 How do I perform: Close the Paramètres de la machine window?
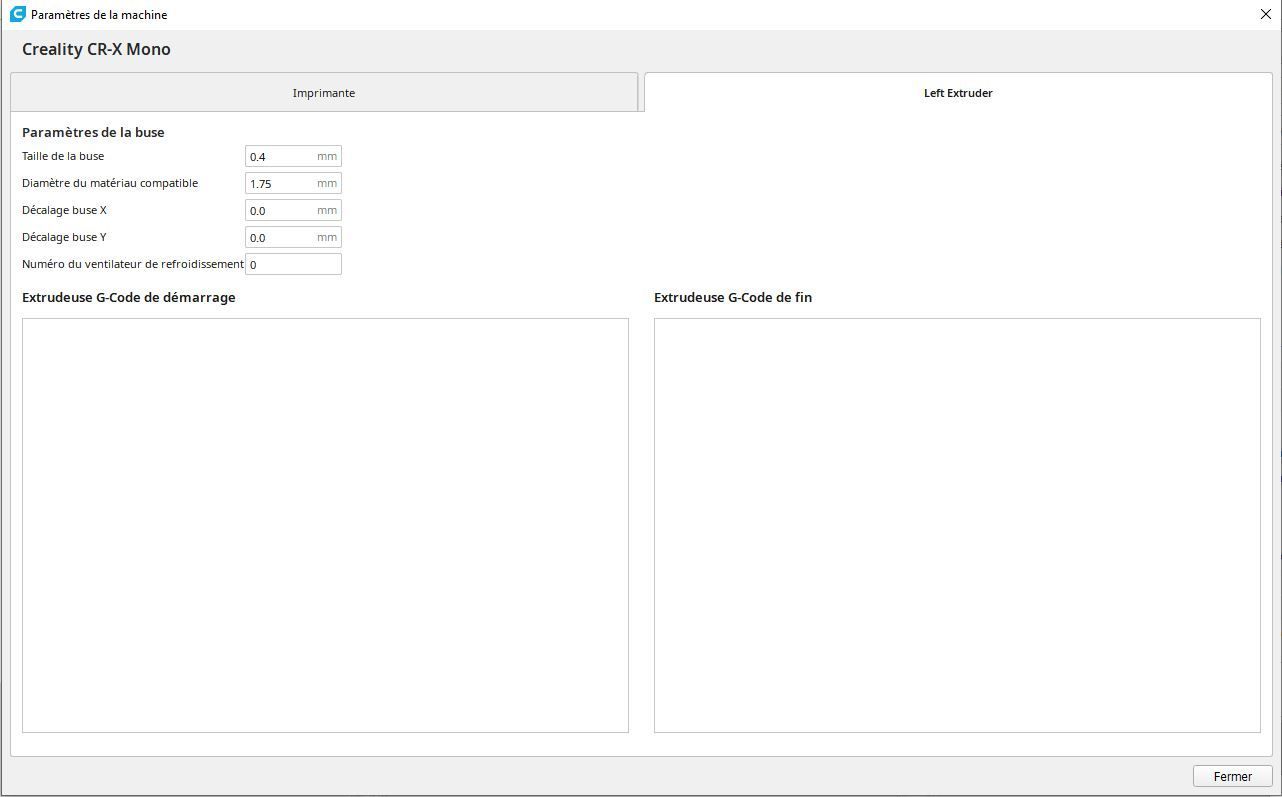pos(1266,14)
